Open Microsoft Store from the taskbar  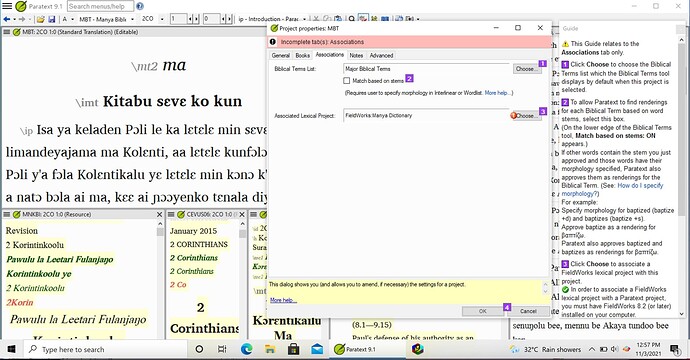coord(294,349)
